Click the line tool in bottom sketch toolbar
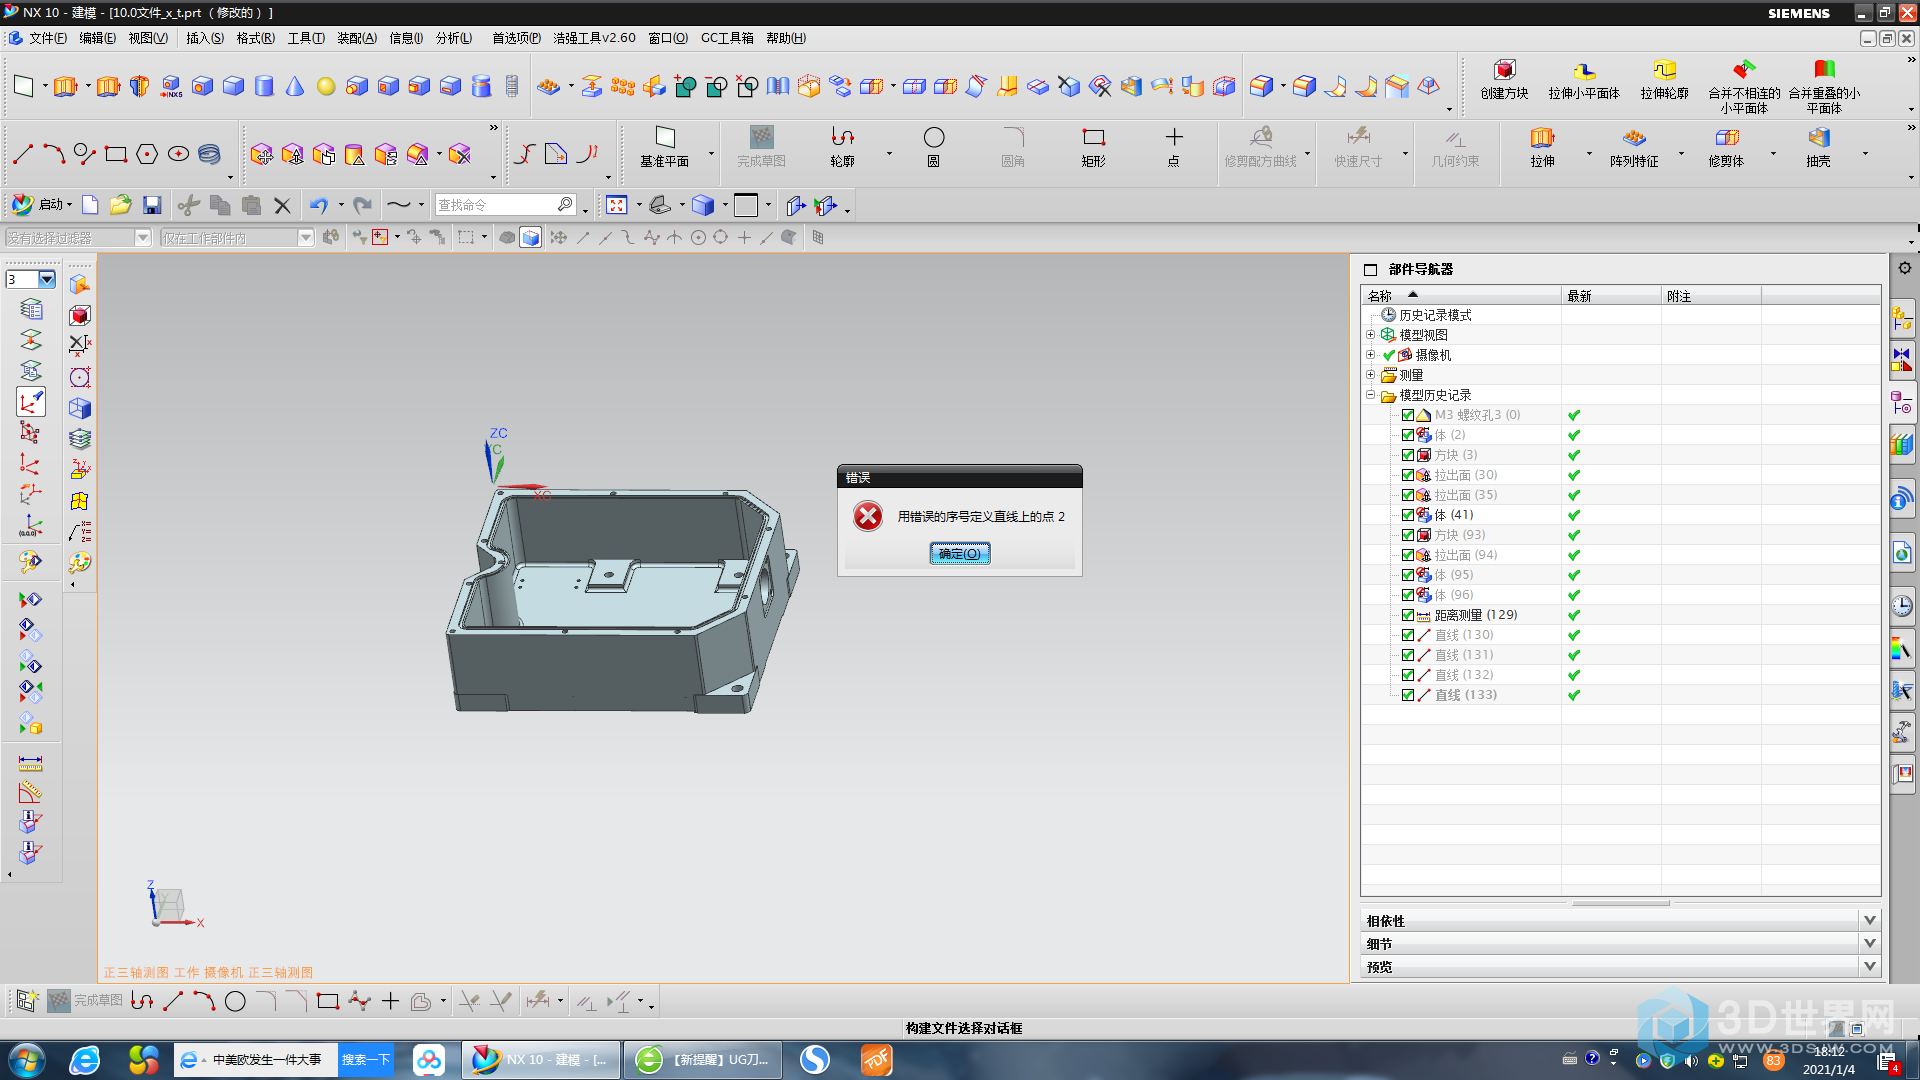1920x1080 pixels. [x=173, y=1001]
